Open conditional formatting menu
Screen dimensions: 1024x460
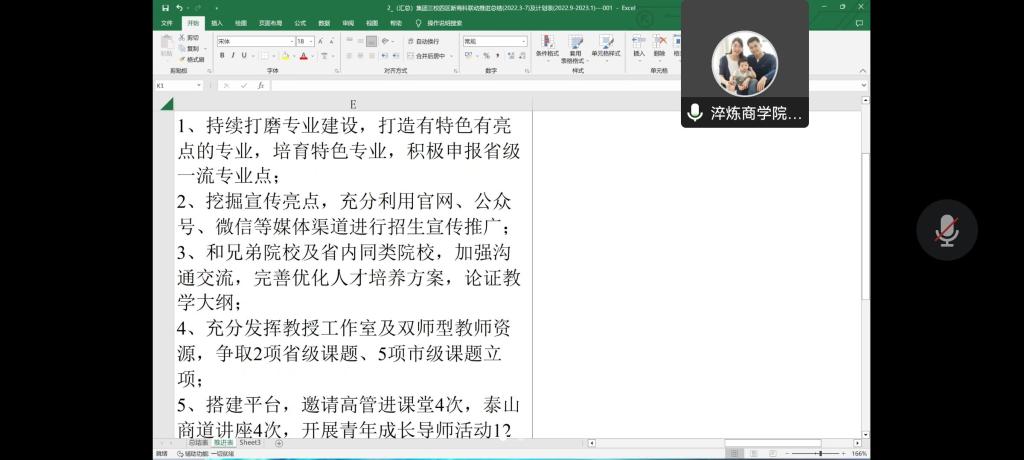tap(546, 48)
